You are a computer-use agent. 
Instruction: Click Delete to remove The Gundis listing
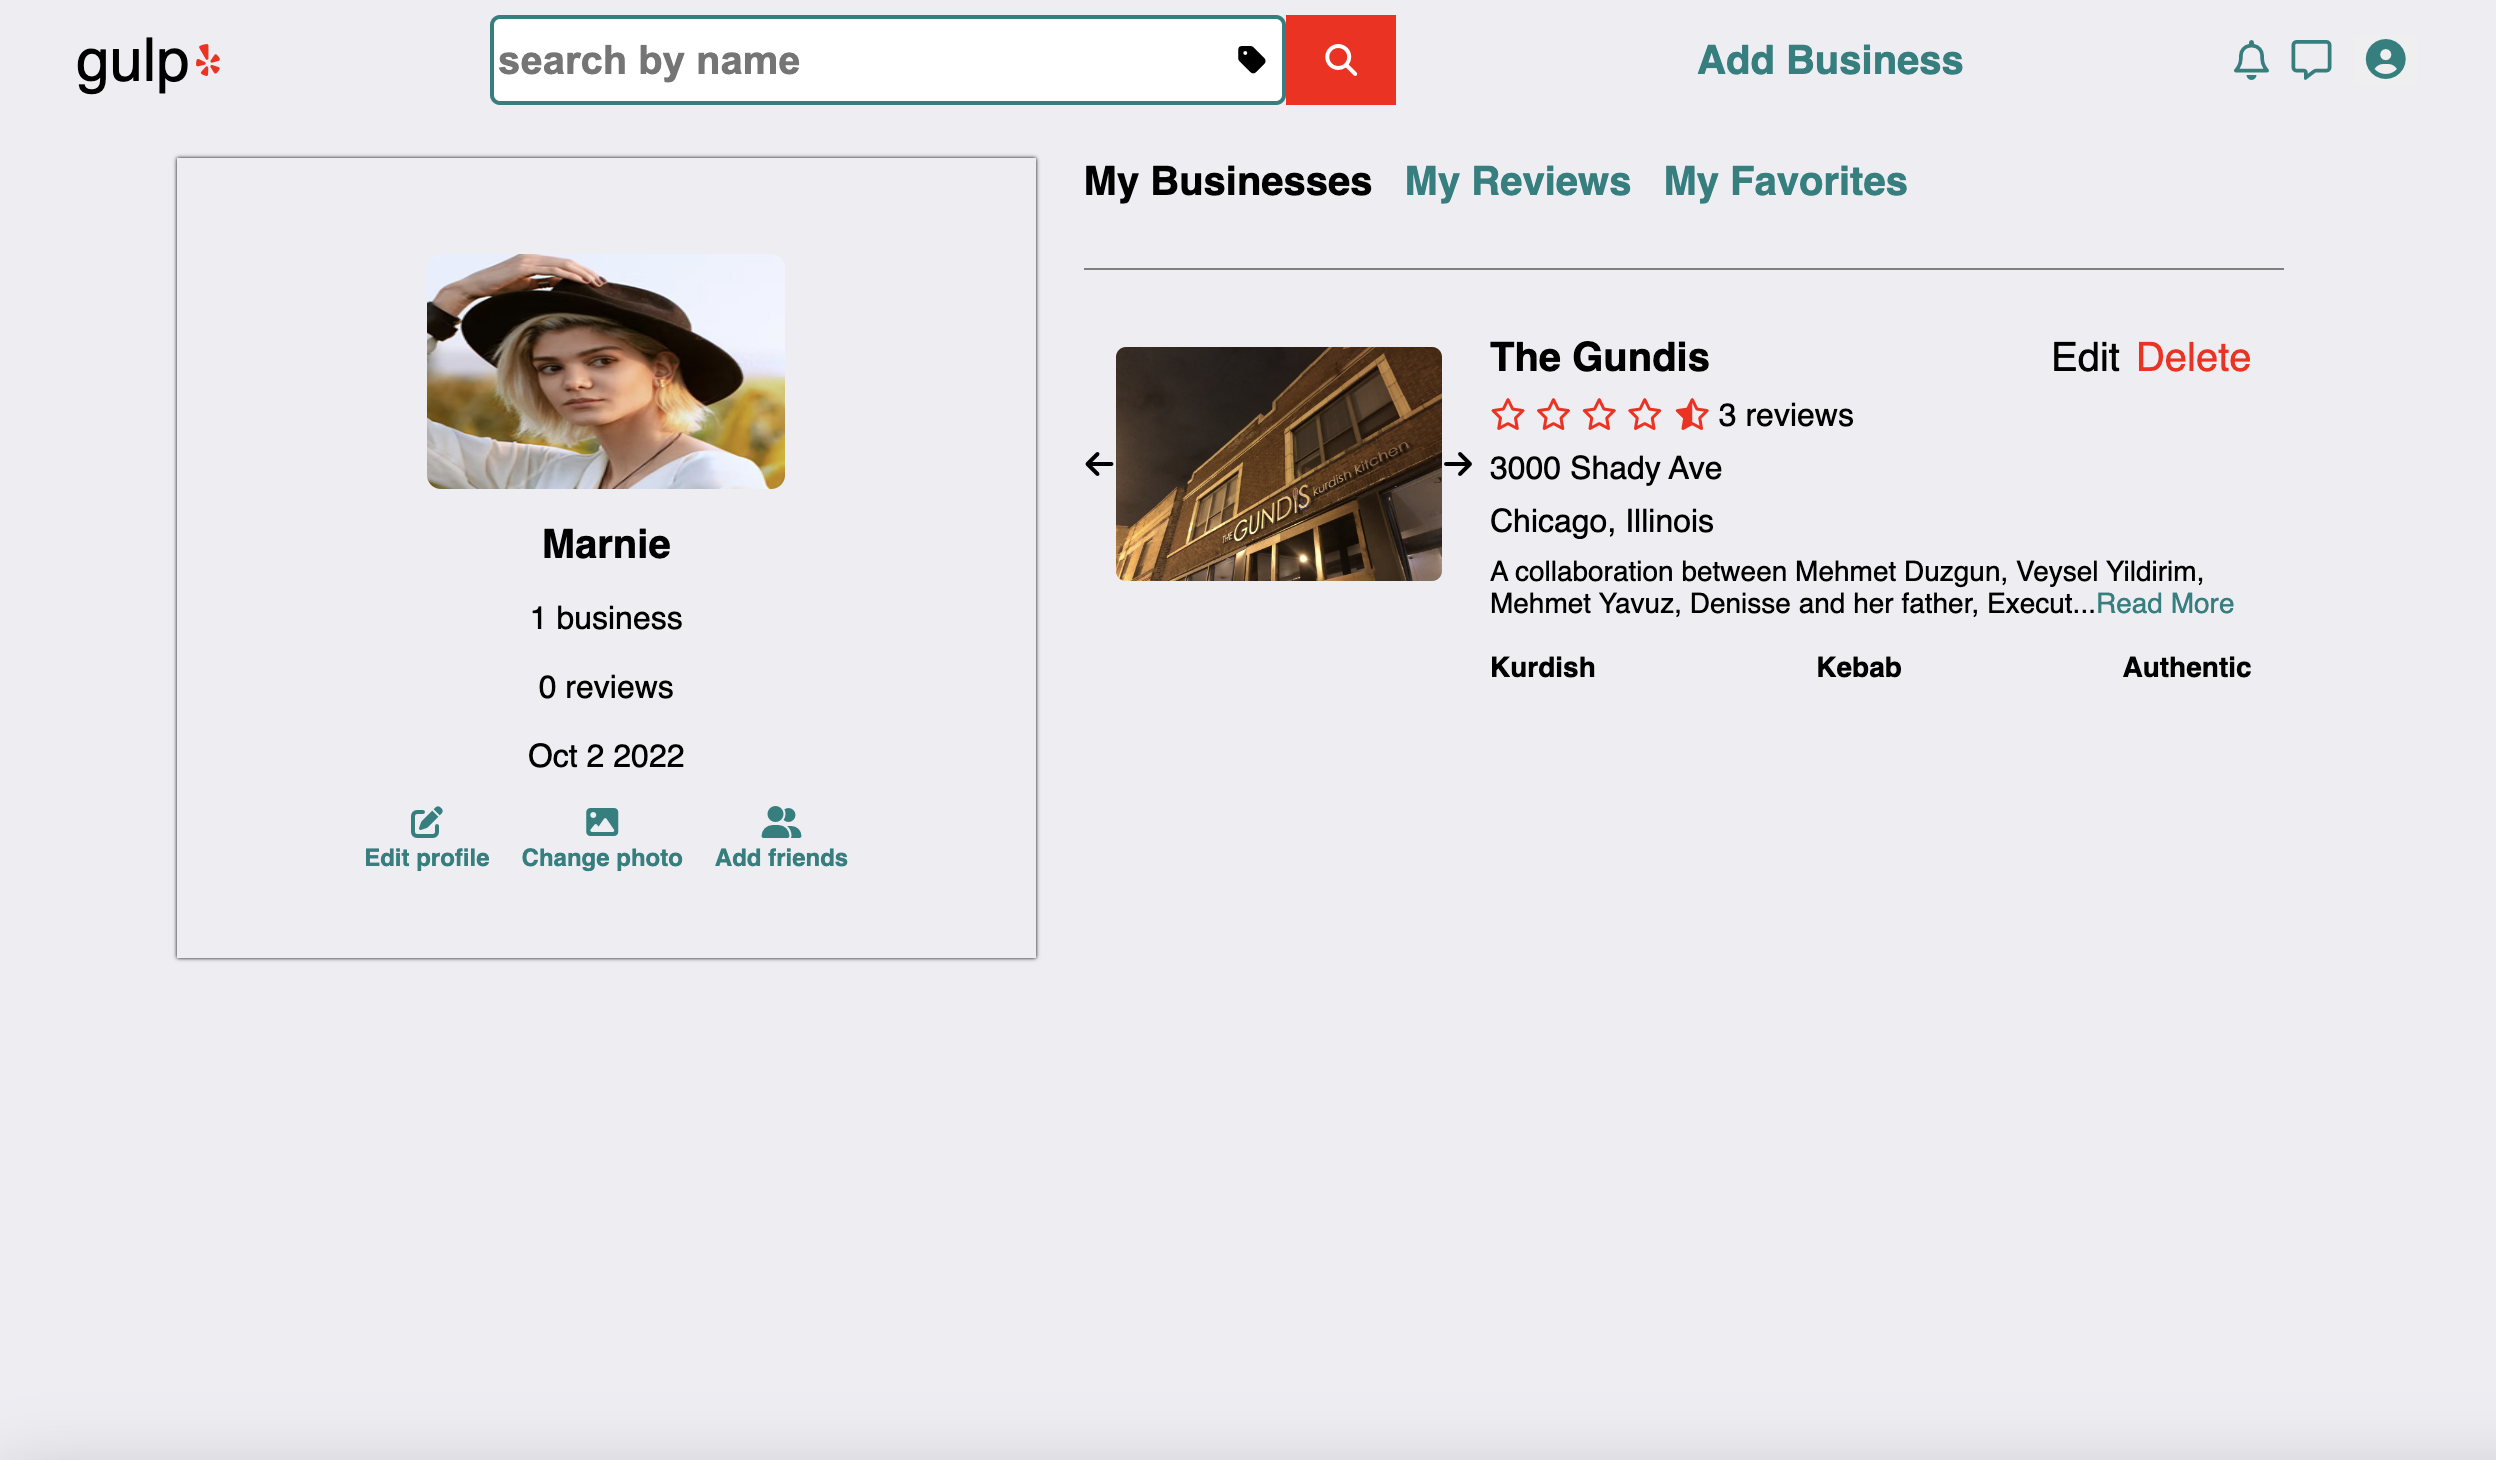pyautogui.click(x=2194, y=358)
